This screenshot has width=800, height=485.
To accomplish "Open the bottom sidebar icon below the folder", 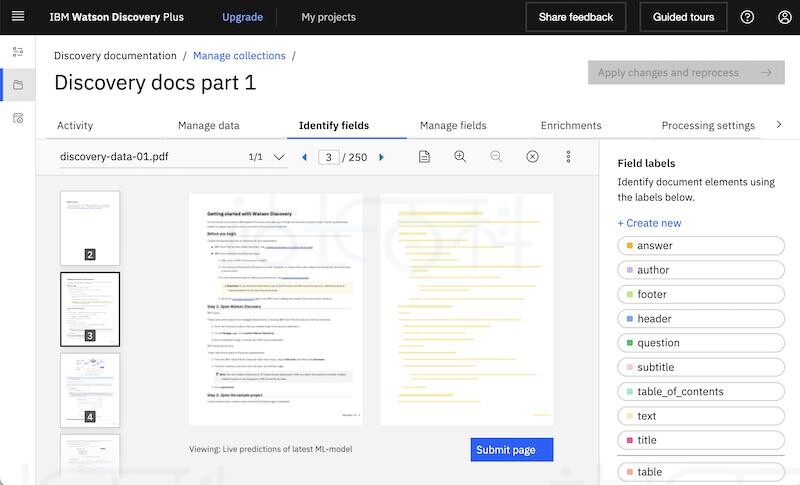I will 18,118.
